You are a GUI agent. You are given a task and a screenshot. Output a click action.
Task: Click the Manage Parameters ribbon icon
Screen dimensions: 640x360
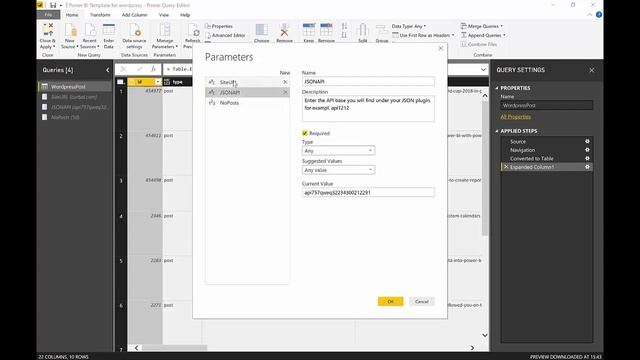[165, 30]
